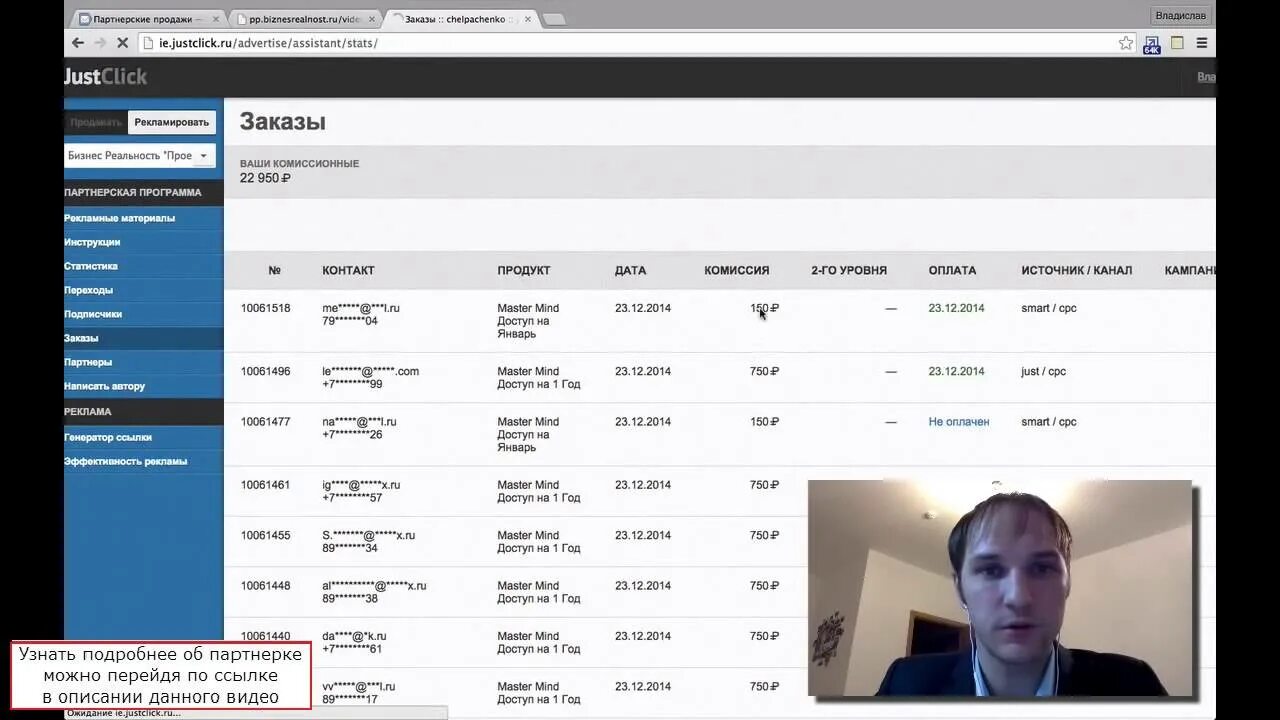
Task: Stop loading the page with the X button
Action: click(x=122, y=43)
